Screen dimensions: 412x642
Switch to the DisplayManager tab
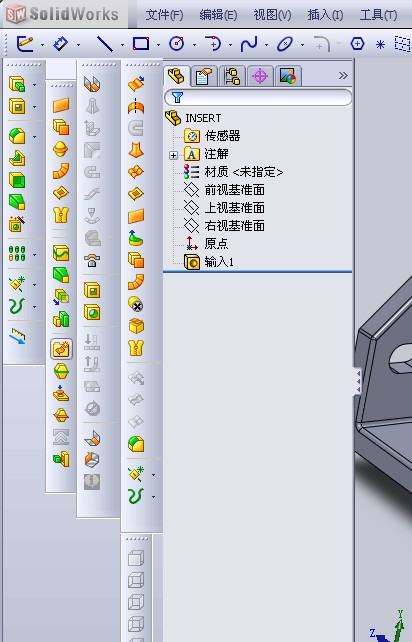[288, 76]
